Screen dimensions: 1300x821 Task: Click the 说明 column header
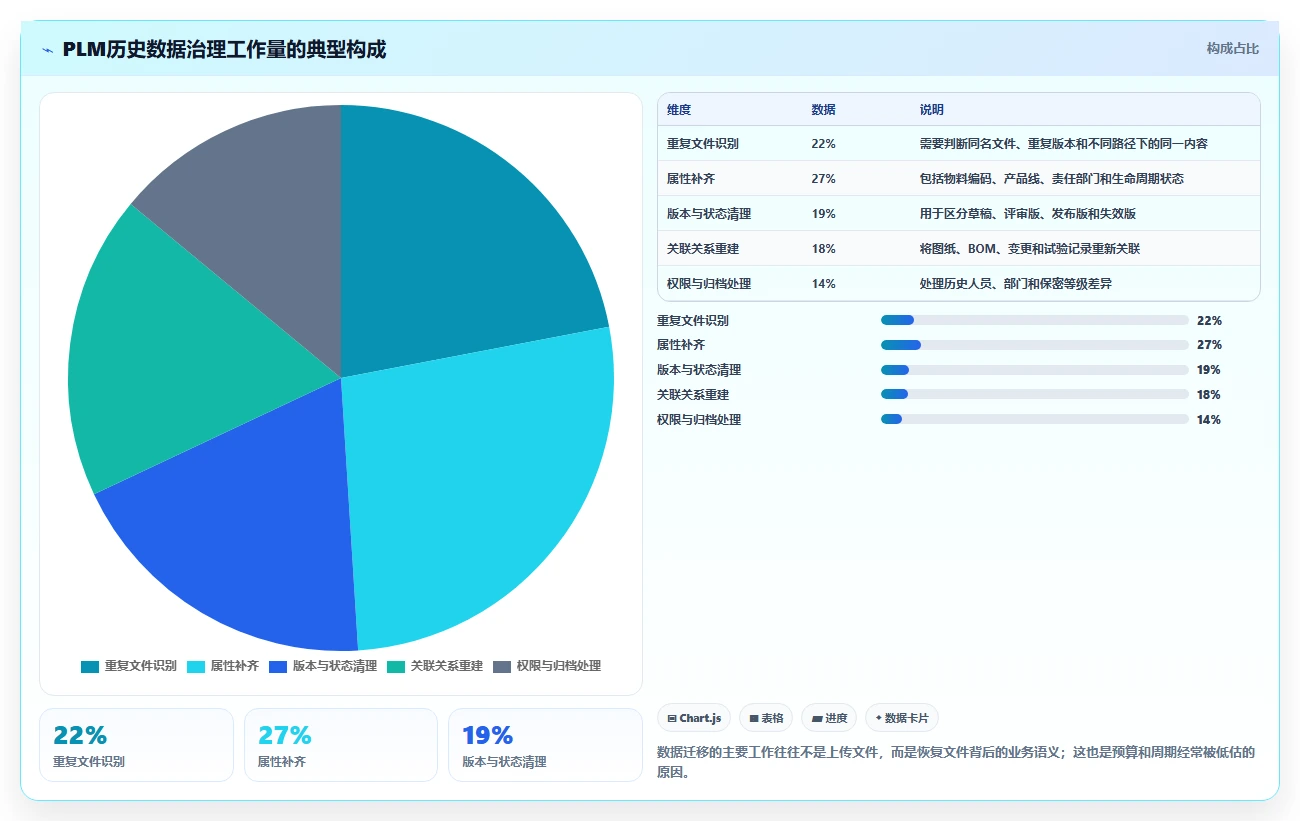931,110
